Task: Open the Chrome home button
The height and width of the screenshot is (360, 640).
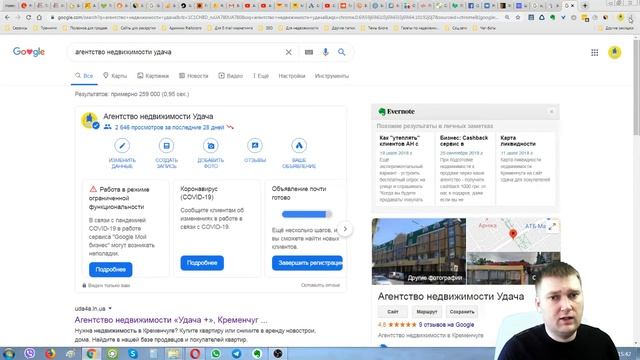Action: [39, 18]
